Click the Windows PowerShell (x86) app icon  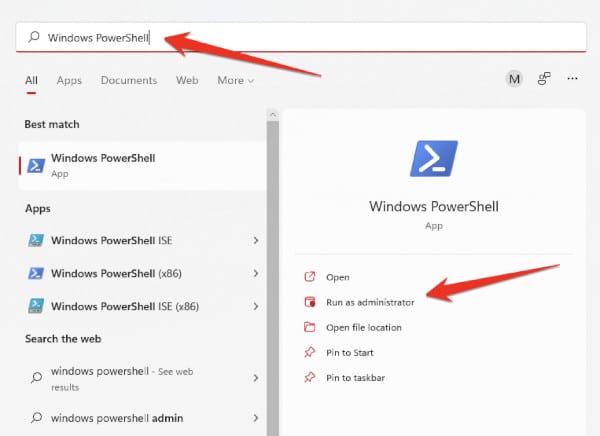click(36, 273)
